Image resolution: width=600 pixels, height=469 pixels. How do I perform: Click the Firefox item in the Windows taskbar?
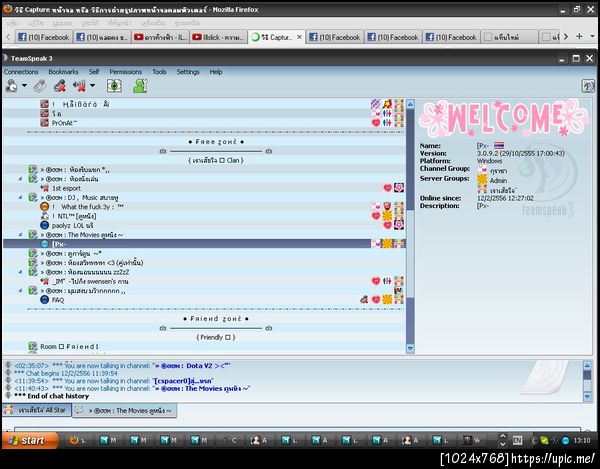click(x=78, y=440)
